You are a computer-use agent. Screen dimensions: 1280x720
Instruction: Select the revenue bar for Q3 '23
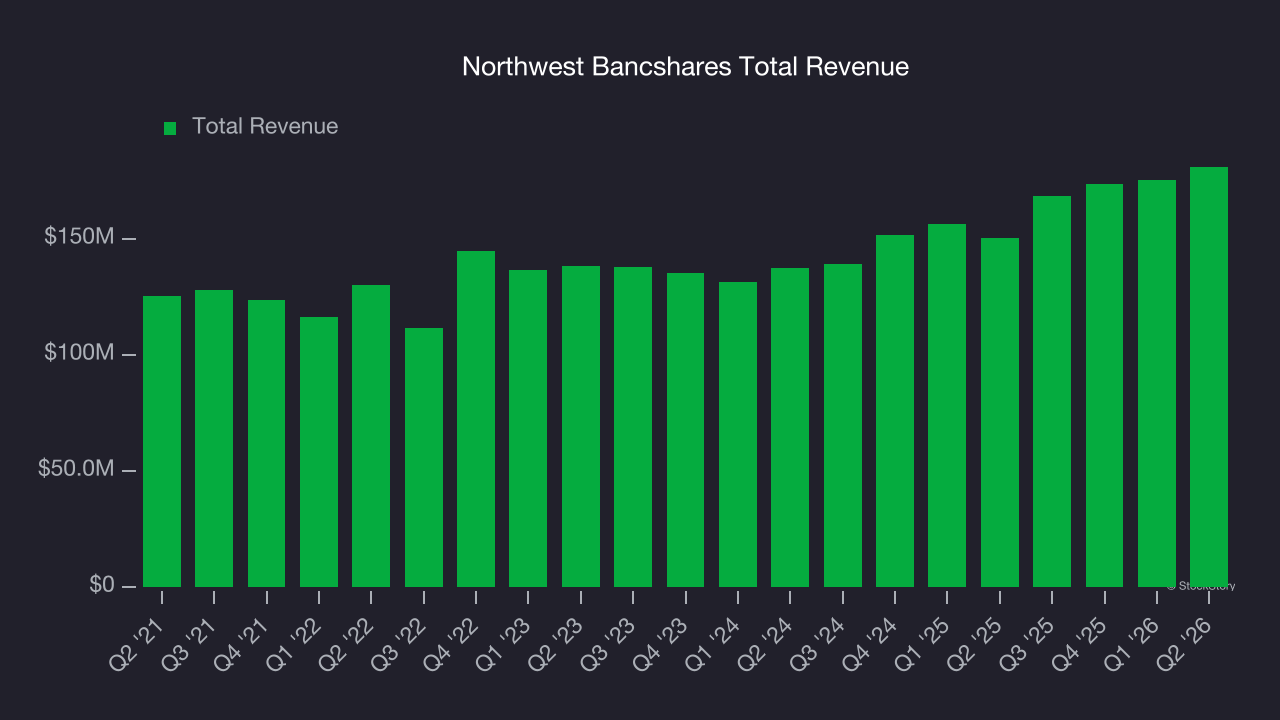tap(633, 427)
